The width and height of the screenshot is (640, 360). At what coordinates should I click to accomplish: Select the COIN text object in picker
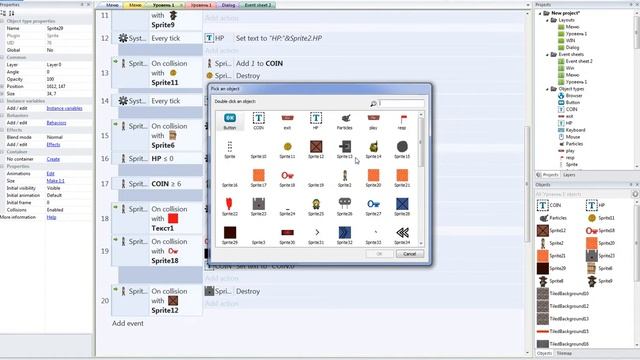(x=258, y=121)
